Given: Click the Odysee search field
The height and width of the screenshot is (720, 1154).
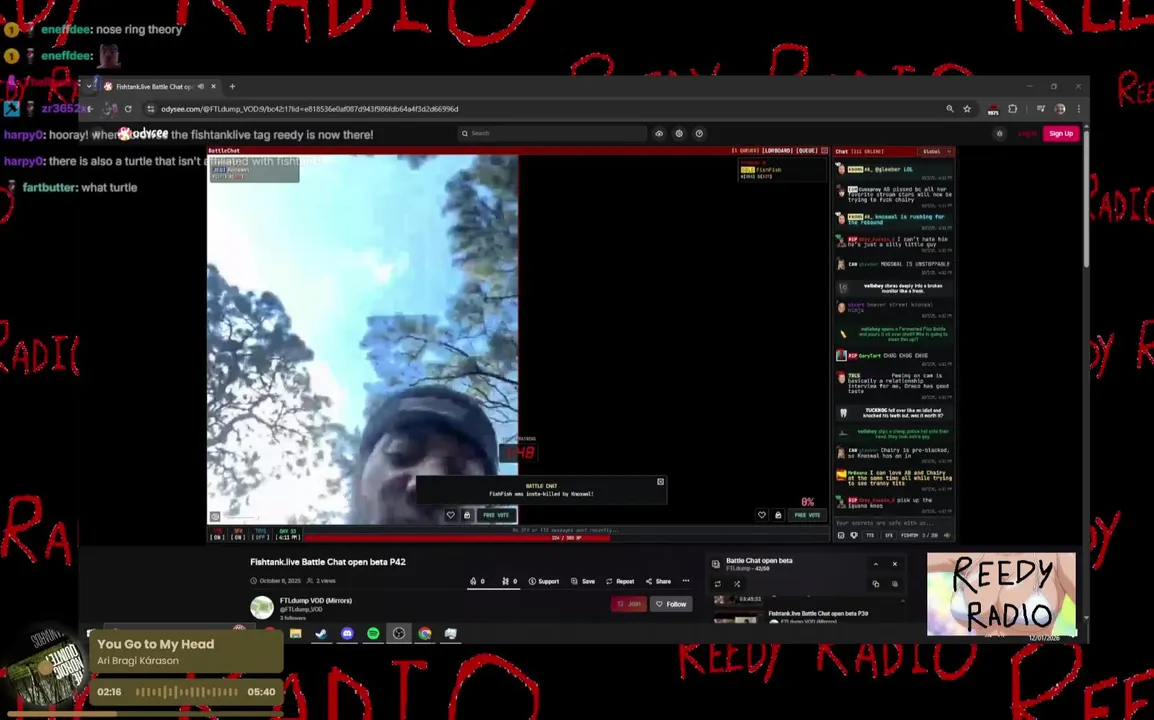Looking at the screenshot, I should point(552,133).
